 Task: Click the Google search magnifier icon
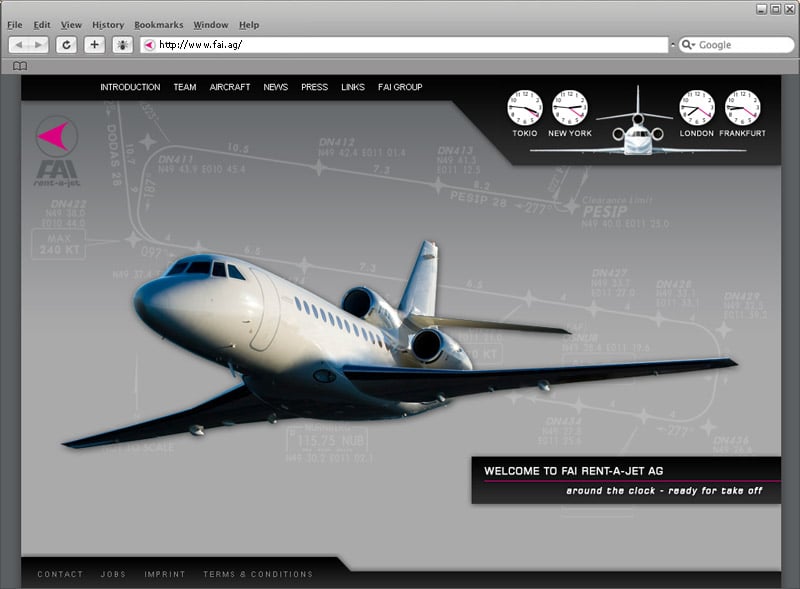[686, 45]
